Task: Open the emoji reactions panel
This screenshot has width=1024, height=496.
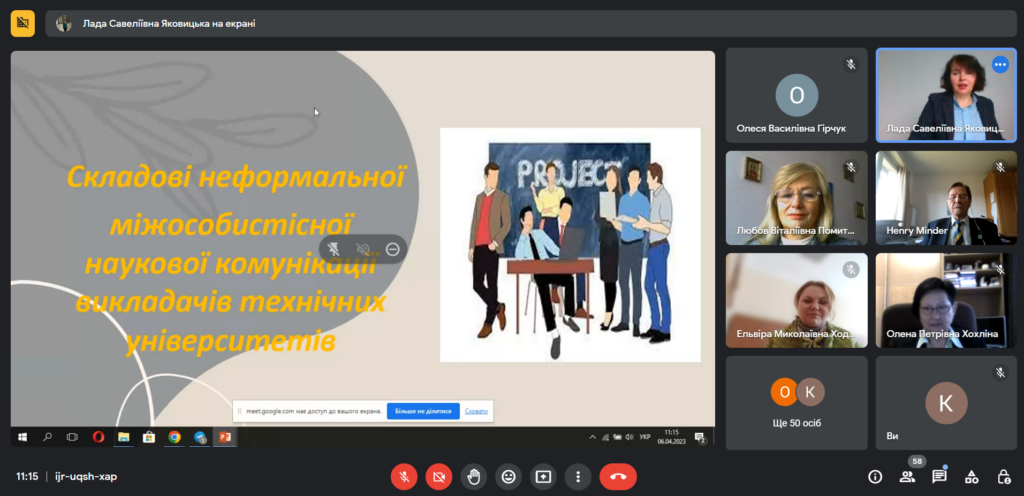Action: (x=508, y=477)
